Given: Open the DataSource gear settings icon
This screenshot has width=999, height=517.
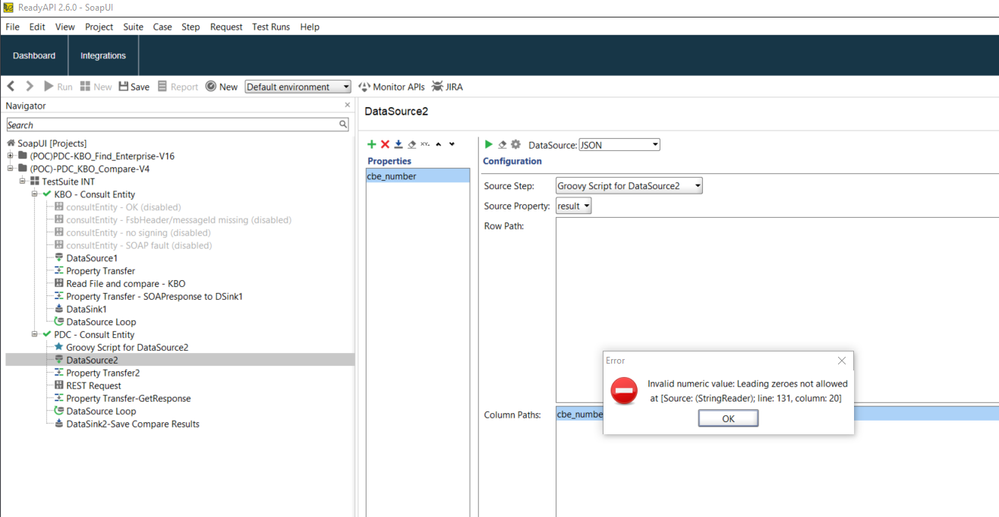Looking at the screenshot, I should 516,145.
